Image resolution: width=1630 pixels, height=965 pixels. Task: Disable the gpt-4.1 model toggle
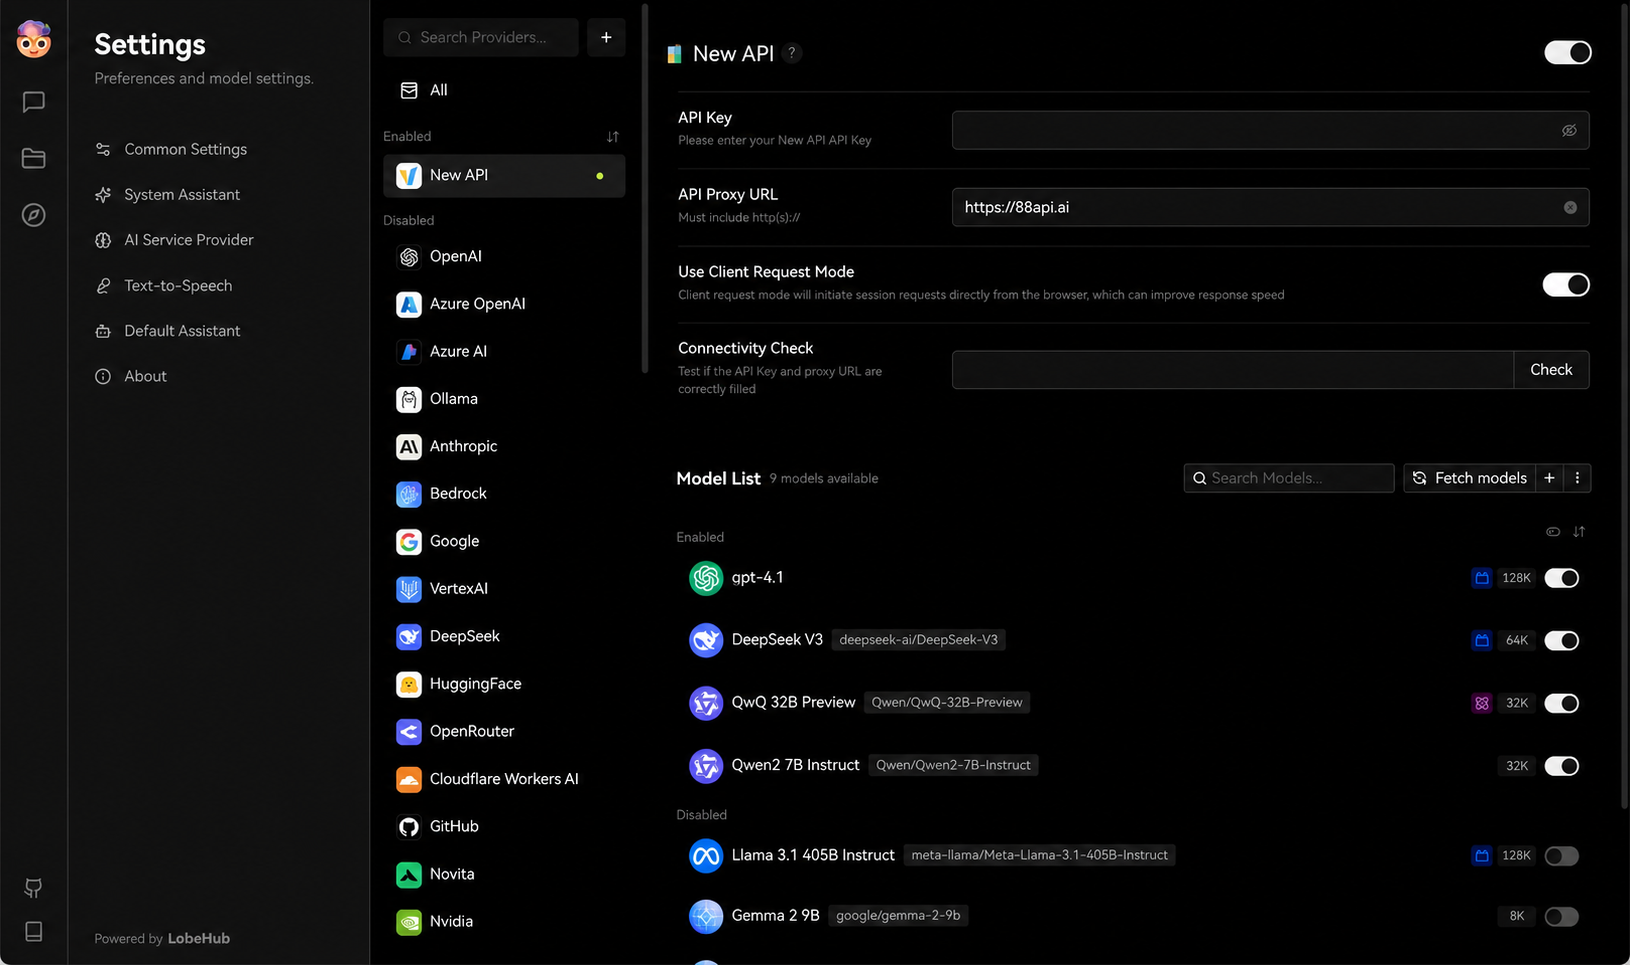click(1561, 578)
